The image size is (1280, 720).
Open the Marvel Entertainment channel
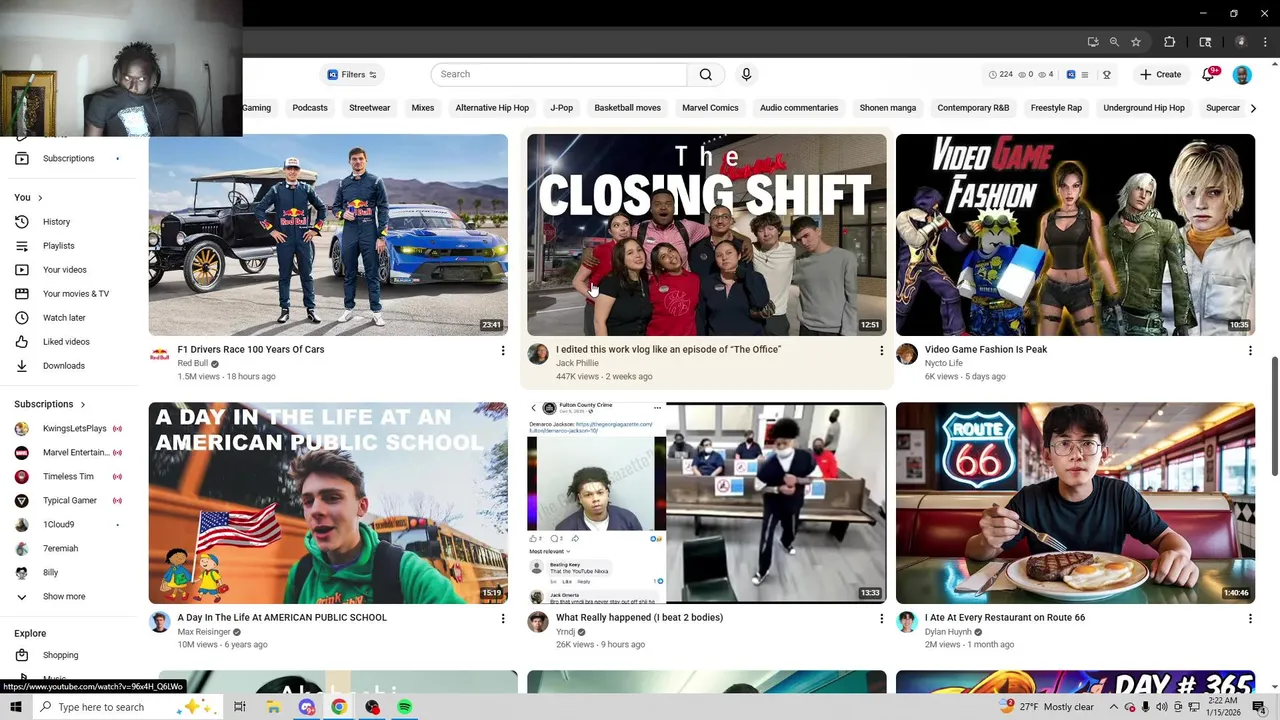(68, 452)
